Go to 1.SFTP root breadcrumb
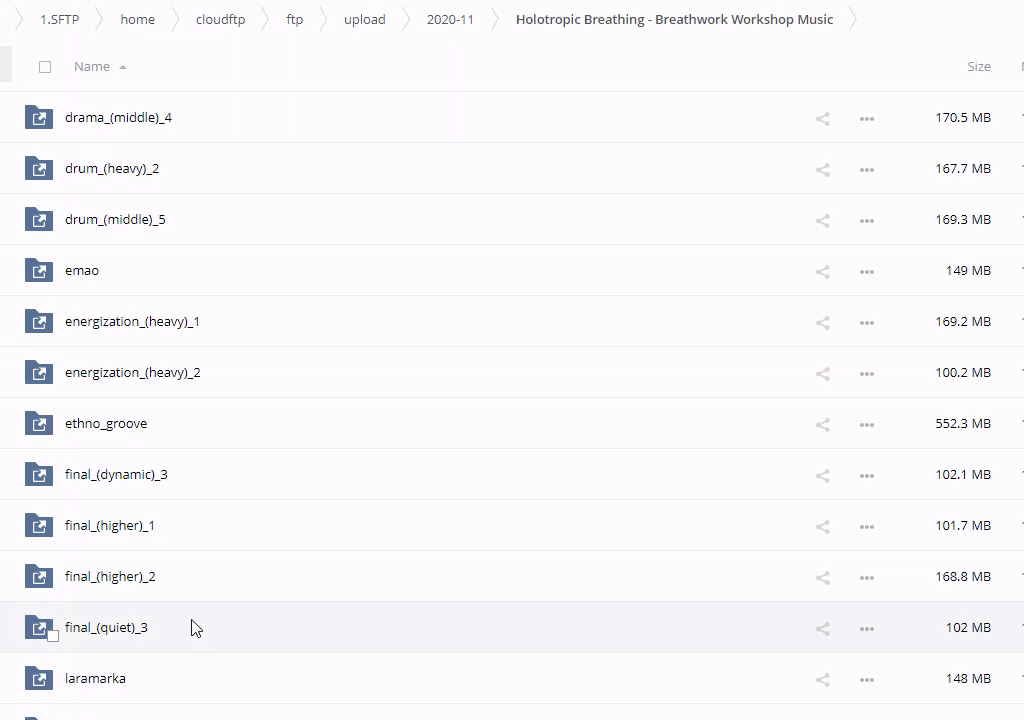The width and height of the screenshot is (1024, 720). click(x=59, y=19)
